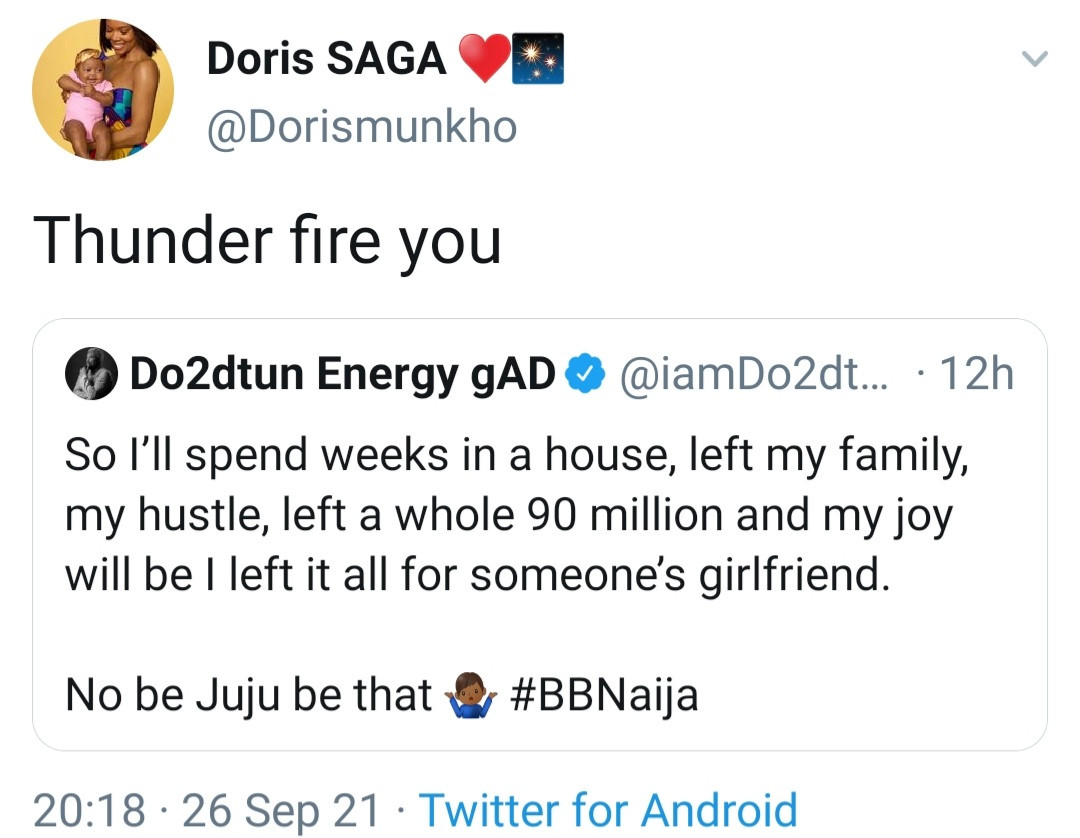Click the @iamDo2dt... handle
This screenshot has height=838, width=1080.
[746, 375]
